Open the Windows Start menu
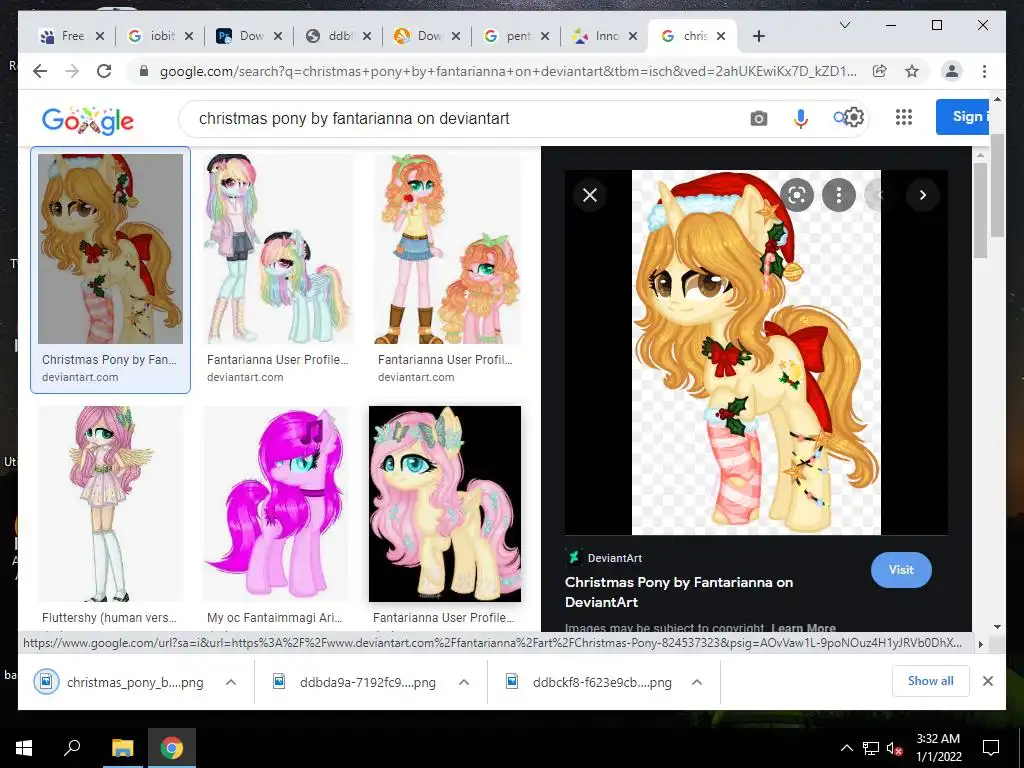1024x768 pixels. click(x=24, y=748)
